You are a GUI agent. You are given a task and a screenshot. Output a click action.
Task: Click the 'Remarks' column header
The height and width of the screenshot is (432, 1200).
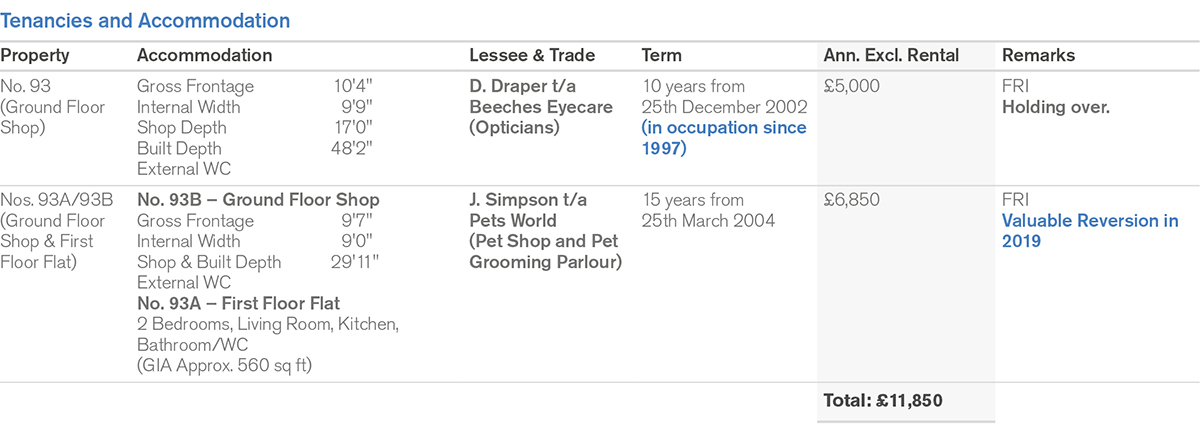tap(1038, 56)
